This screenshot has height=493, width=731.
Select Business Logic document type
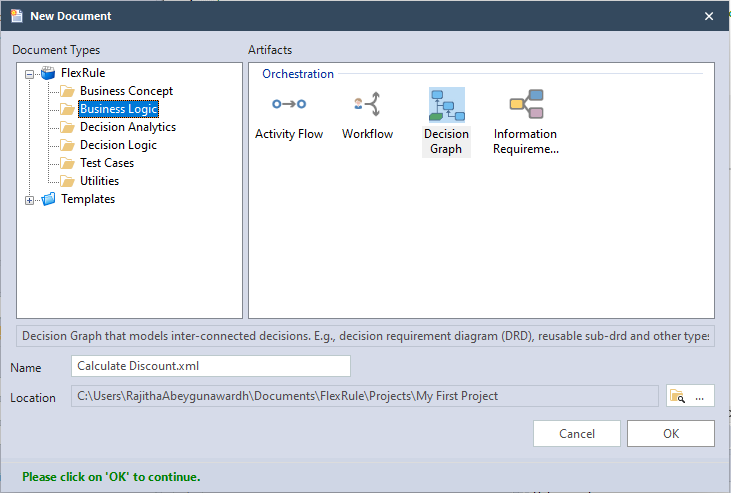[x=118, y=109]
